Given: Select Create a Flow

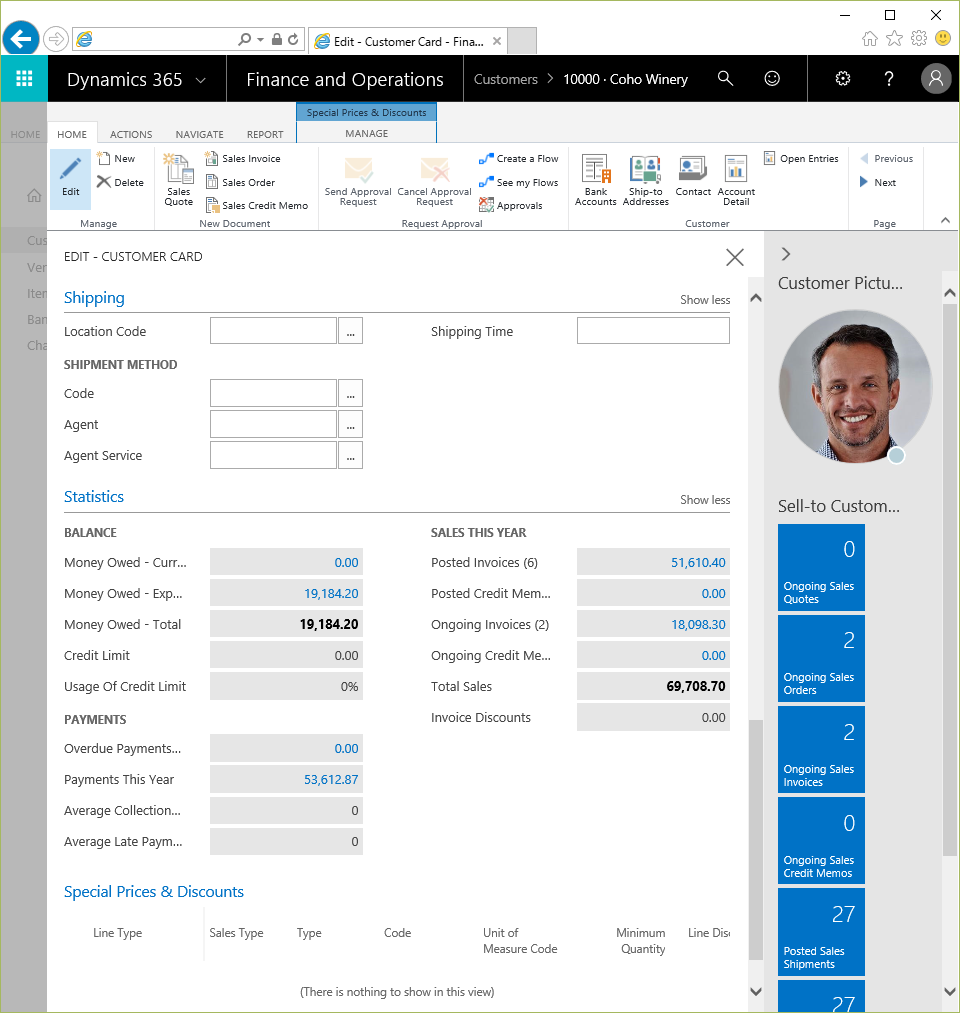Looking at the screenshot, I should pyautogui.click(x=519, y=158).
